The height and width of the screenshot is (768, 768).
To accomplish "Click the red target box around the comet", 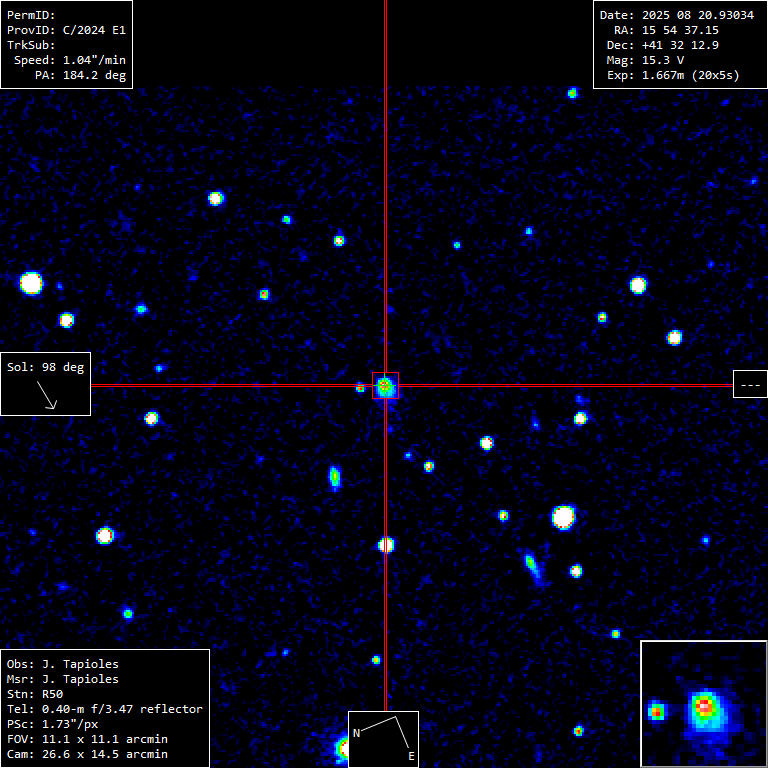I will (385, 385).
